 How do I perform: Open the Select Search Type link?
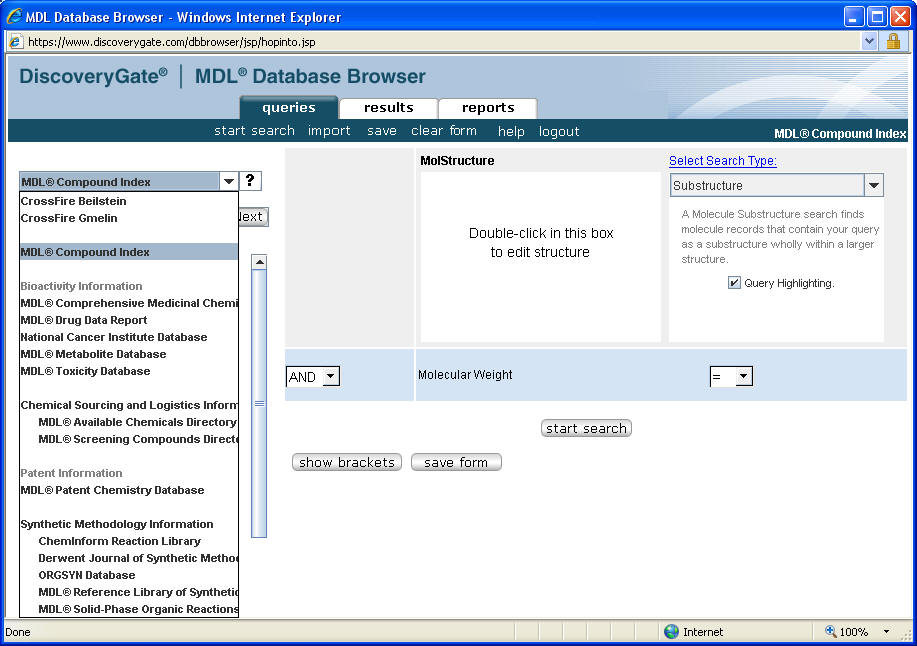click(722, 161)
